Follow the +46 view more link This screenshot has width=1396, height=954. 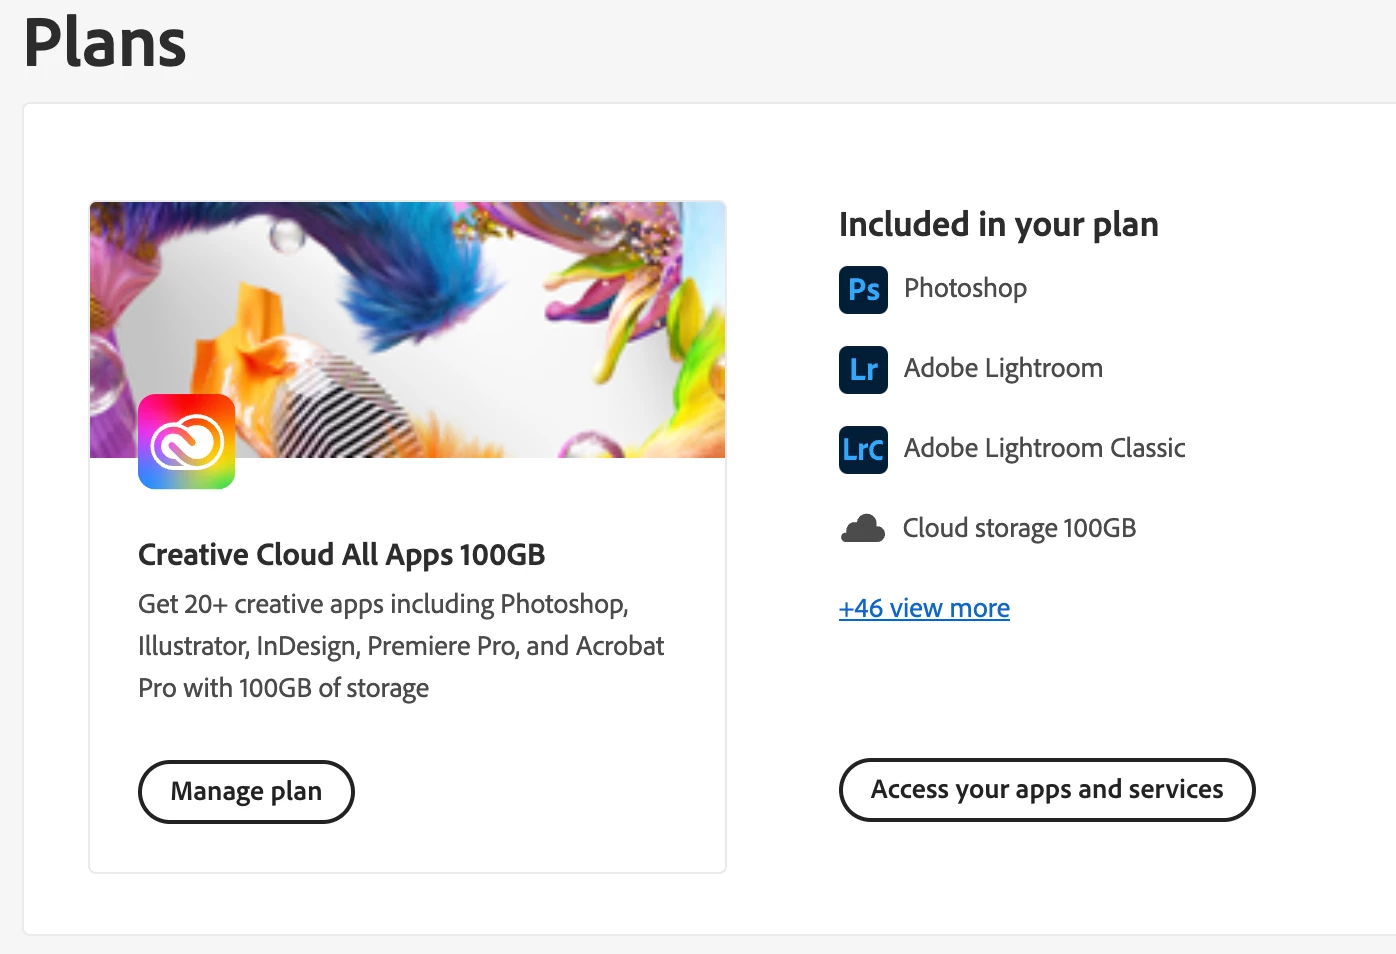tap(924, 608)
